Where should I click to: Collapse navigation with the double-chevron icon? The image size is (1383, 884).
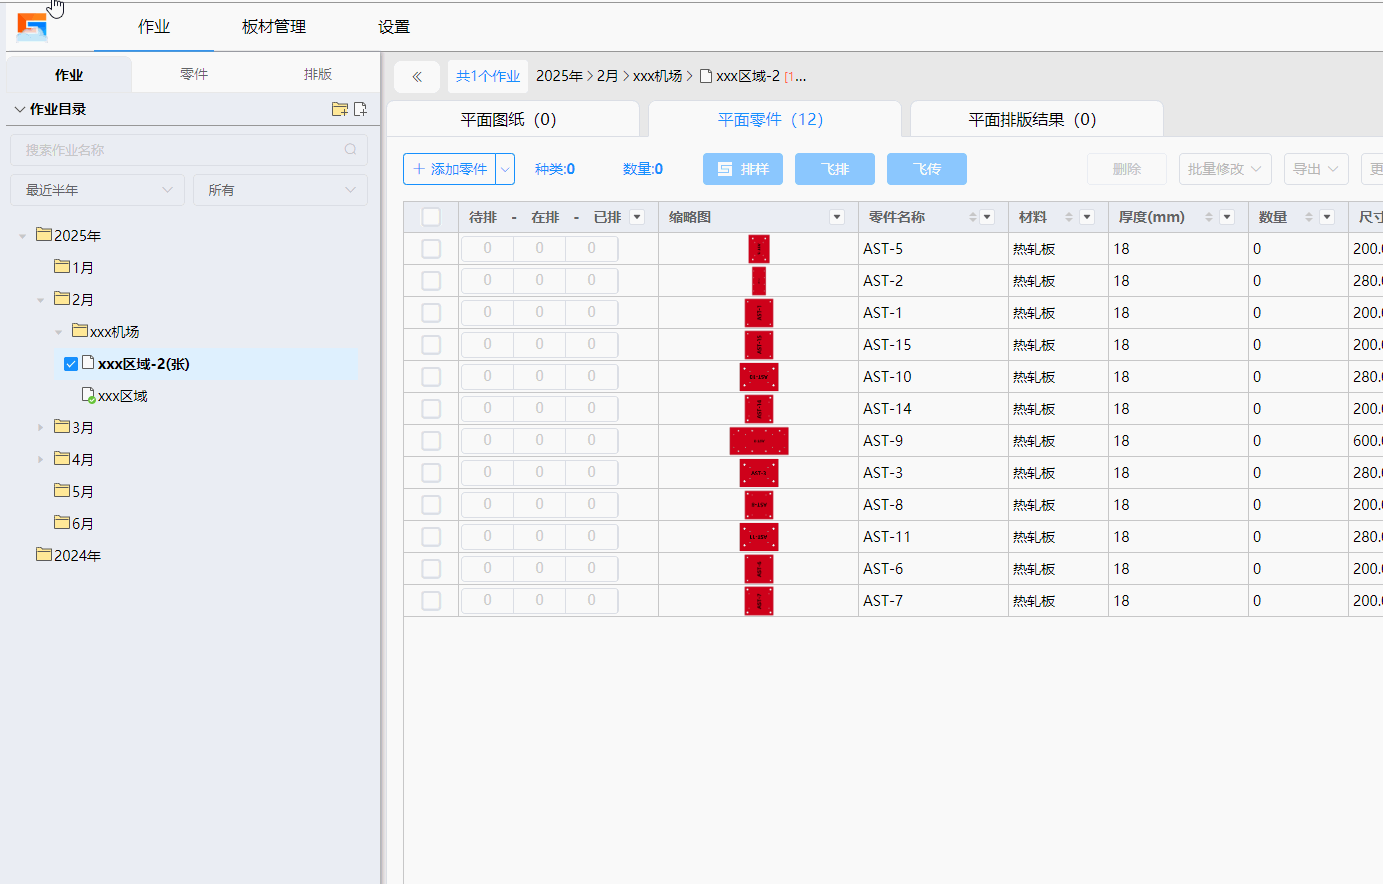tap(417, 76)
